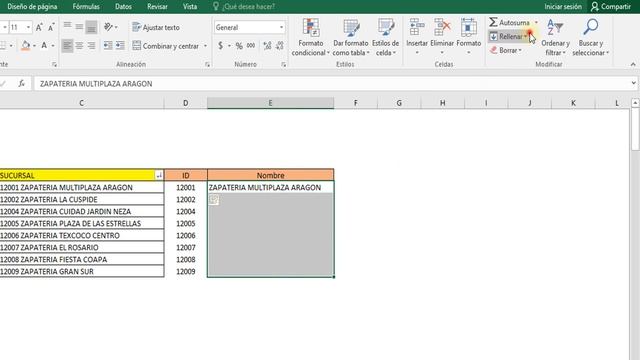Open Dar formato como tabla gallery
Viewport: 640px width, 360px height.
point(351,38)
